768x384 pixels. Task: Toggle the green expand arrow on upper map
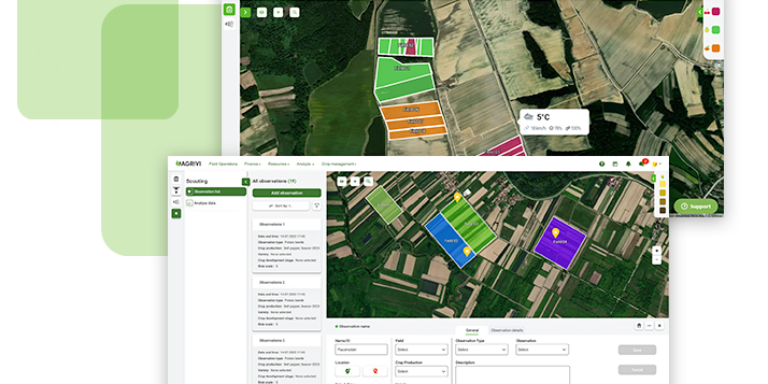(x=245, y=12)
